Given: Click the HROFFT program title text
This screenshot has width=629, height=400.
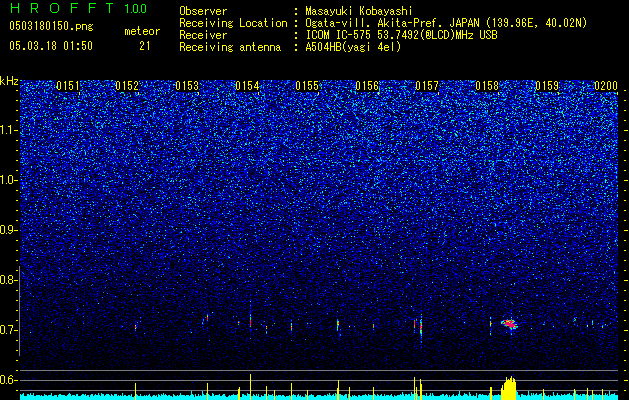Looking at the screenshot, I should pos(63,8).
